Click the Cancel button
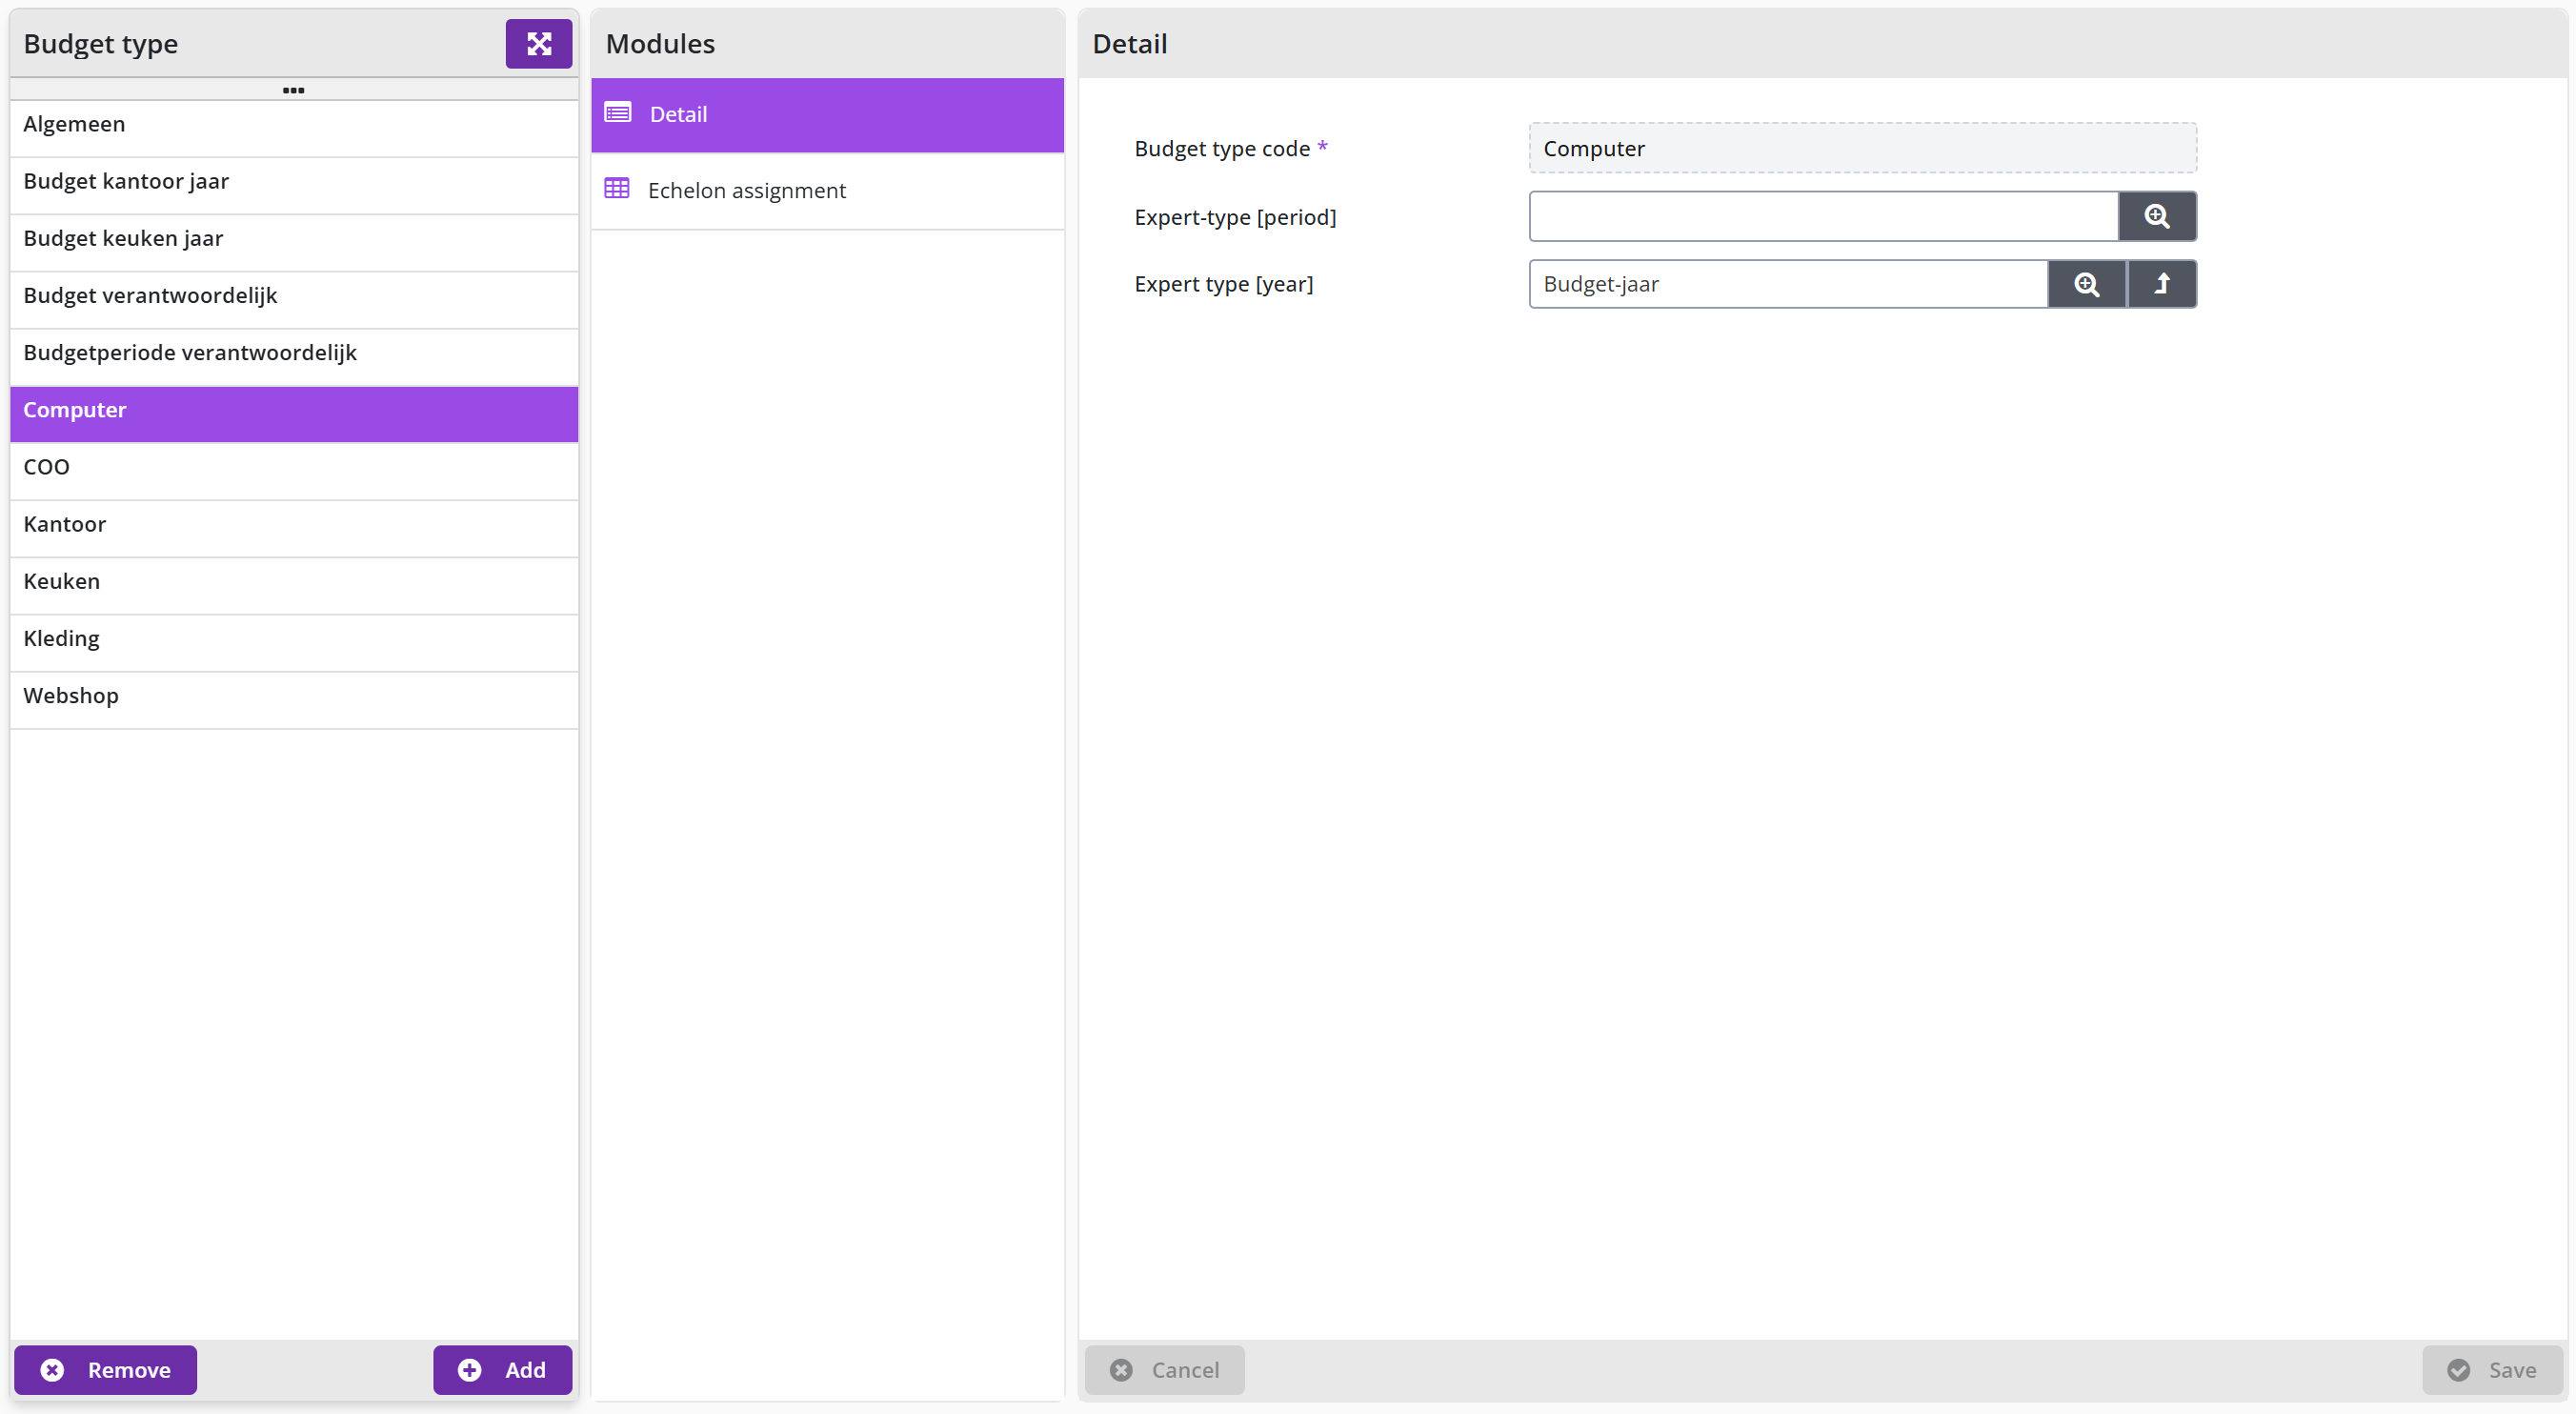The height and width of the screenshot is (1414, 2576). click(x=1164, y=1370)
